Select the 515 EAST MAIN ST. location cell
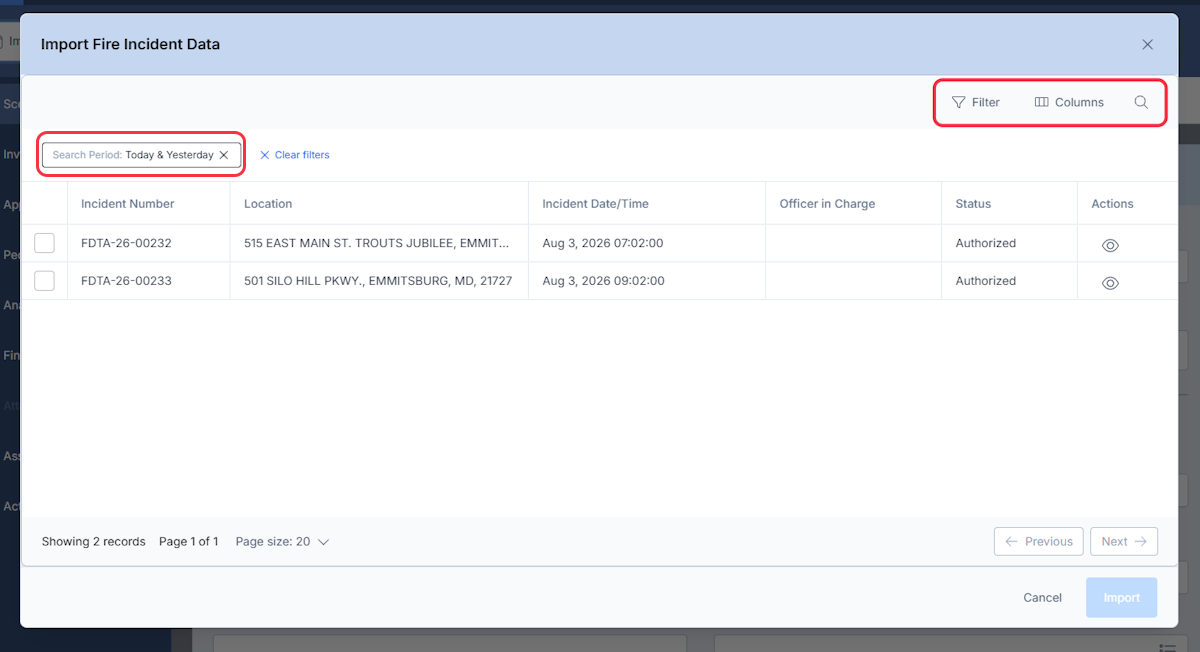This screenshot has width=1200, height=652. tap(379, 243)
